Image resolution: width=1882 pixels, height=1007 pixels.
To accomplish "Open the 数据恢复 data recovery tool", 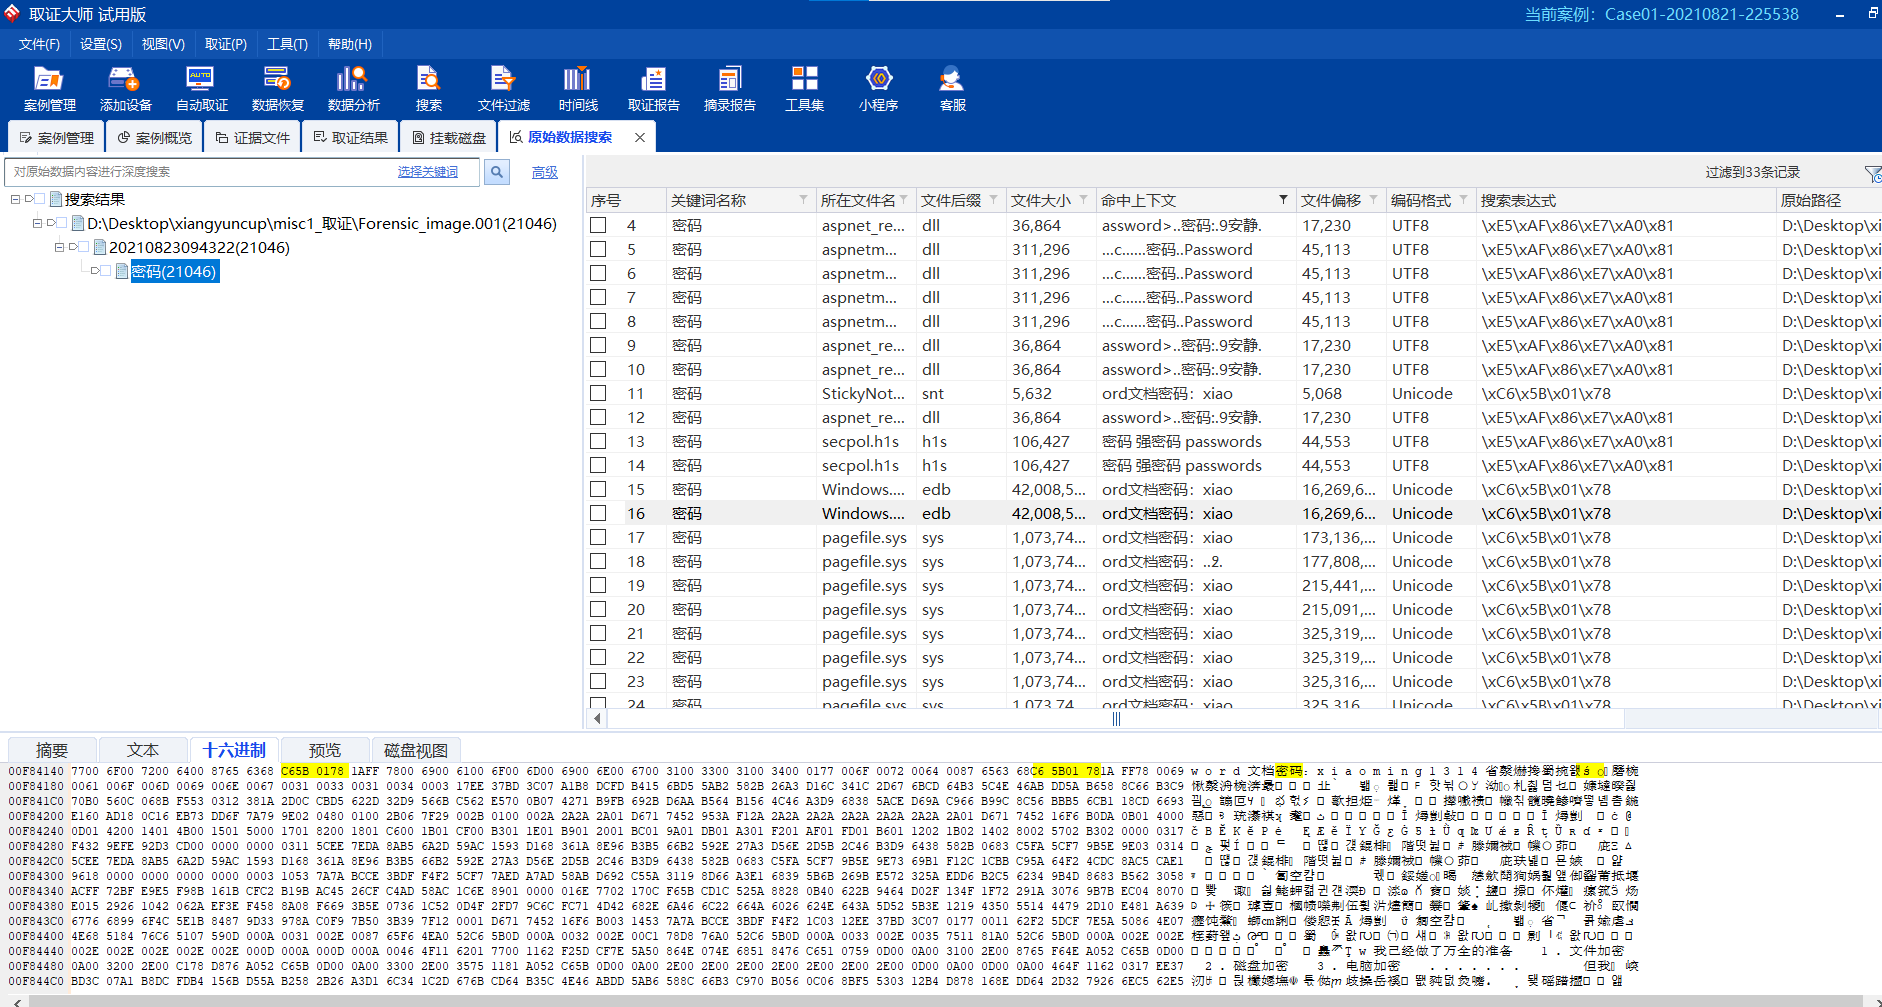I will point(277,88).
